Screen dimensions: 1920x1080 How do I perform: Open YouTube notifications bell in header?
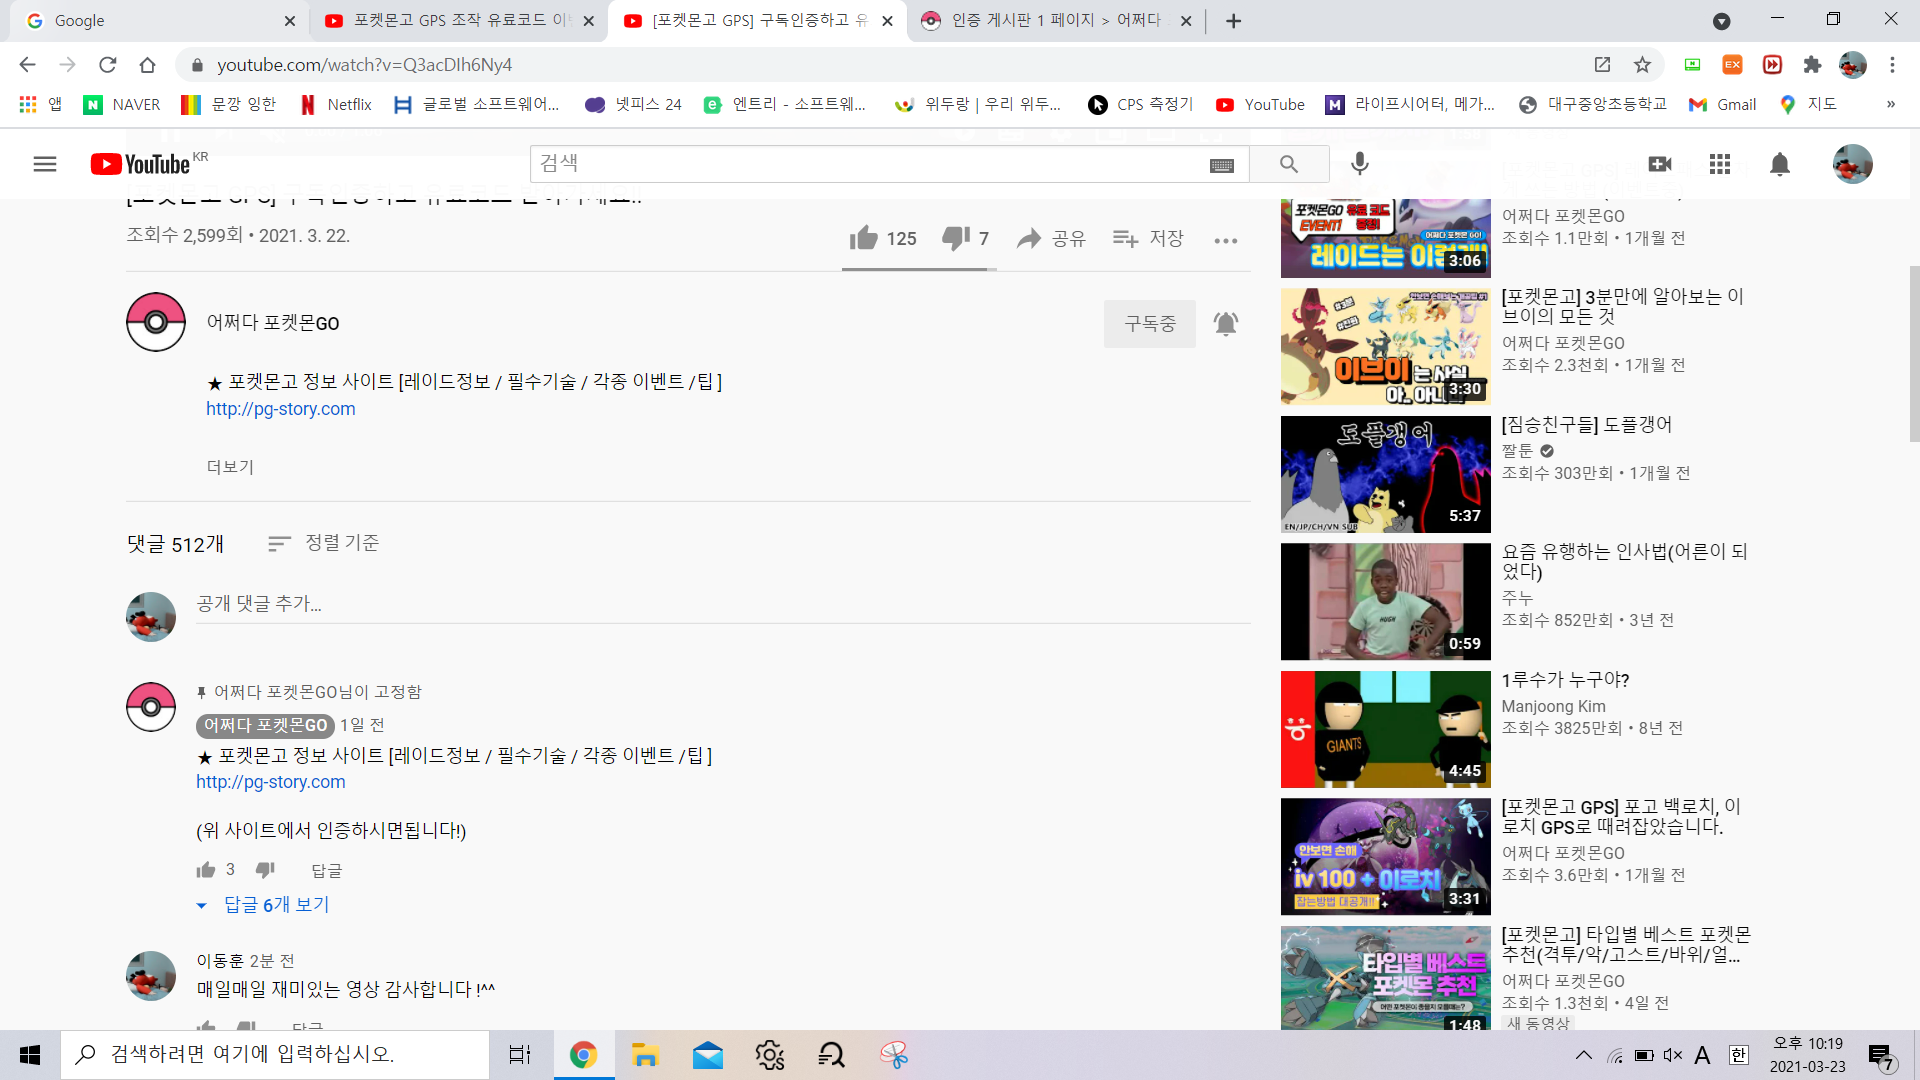pyautogui.click(x=1780, y=164)
